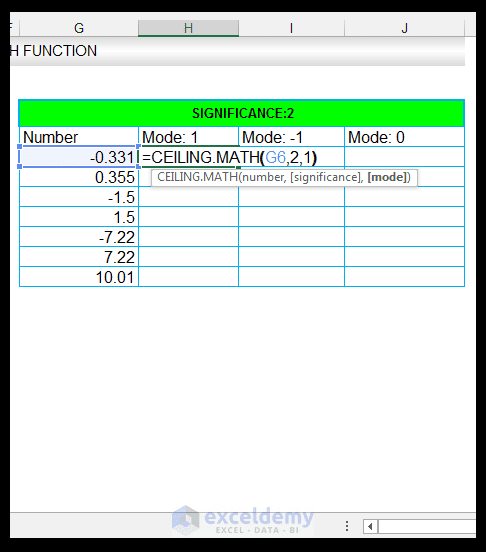486x552 pixels.
Task: Select column G header
Action: tap(79, 28)
